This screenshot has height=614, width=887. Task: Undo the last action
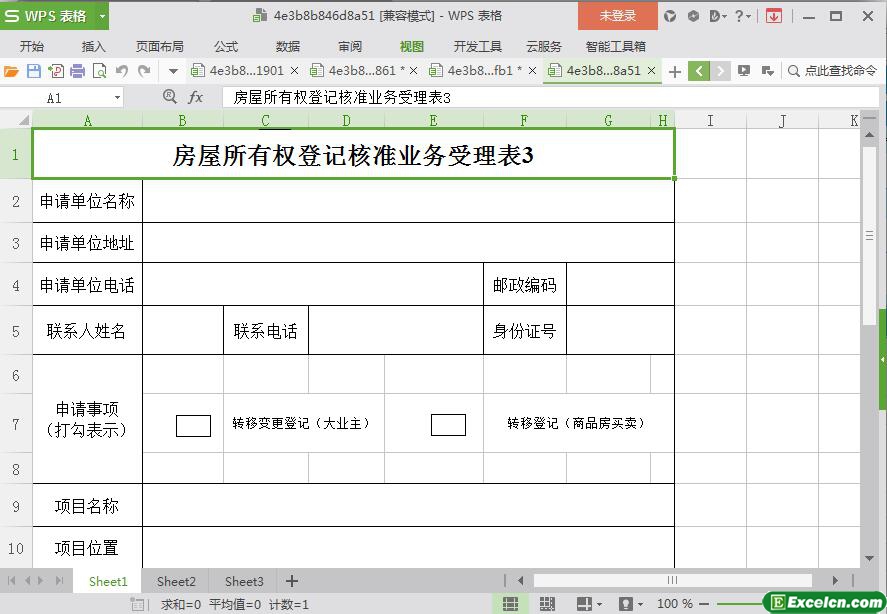tap(122, 71)
